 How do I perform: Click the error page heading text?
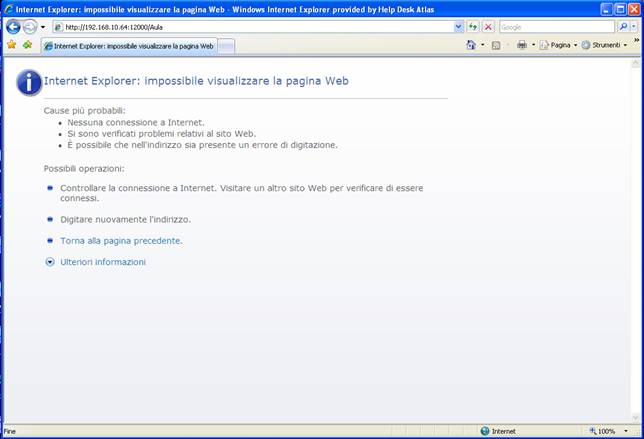(x=196, y=81)
